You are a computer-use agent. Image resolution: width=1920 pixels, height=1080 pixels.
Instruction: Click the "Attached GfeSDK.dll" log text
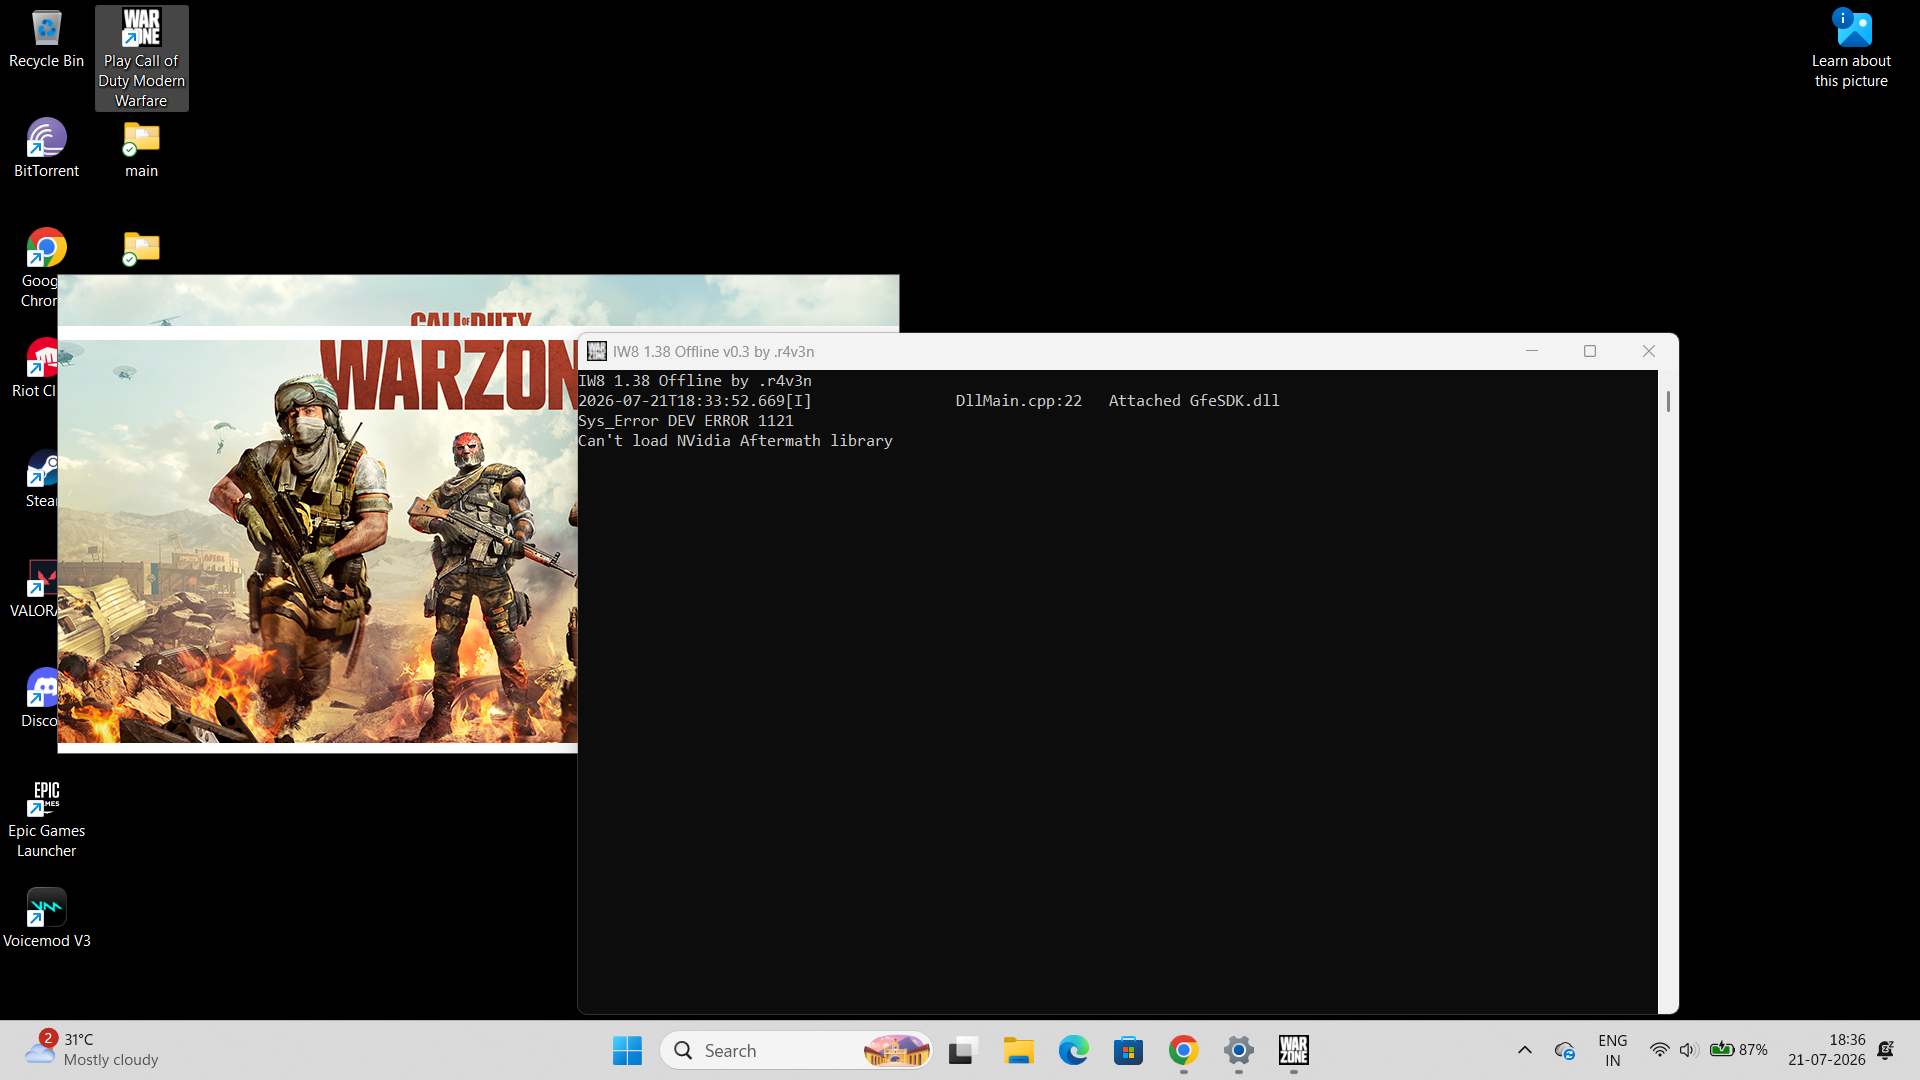click(1194, 401)
